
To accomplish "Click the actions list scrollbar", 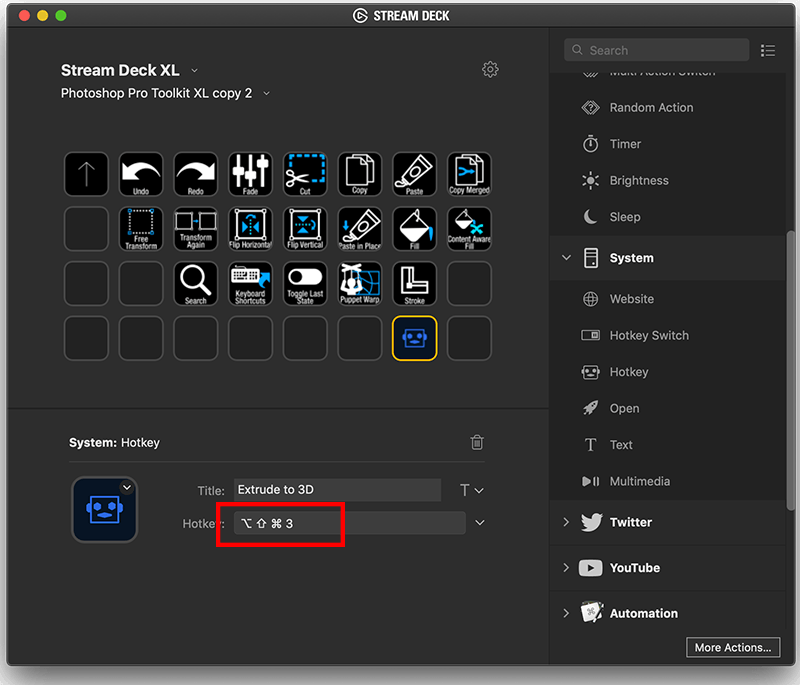I will [x=790, y=369].
